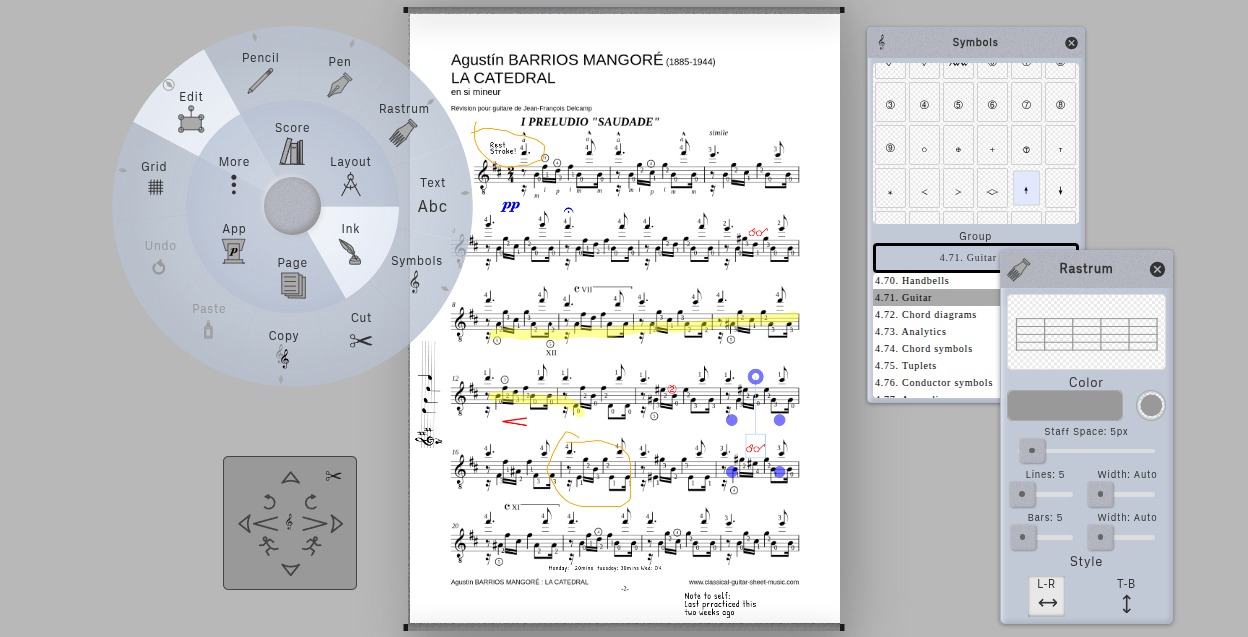
Task: Pick the circled 9 symbol
Action: 890,147
